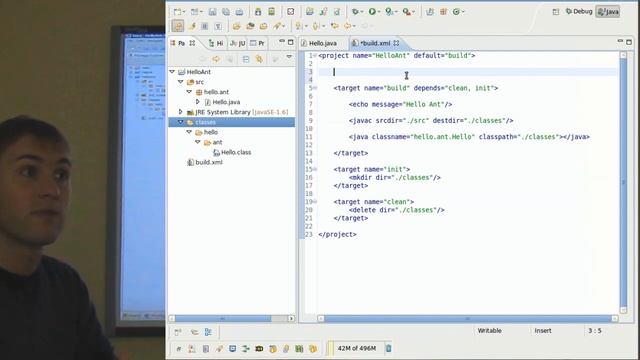Viewport: 640px width, 360px height.
Task: Switch to the Java perspective button
Action: [x=608, y=12]
